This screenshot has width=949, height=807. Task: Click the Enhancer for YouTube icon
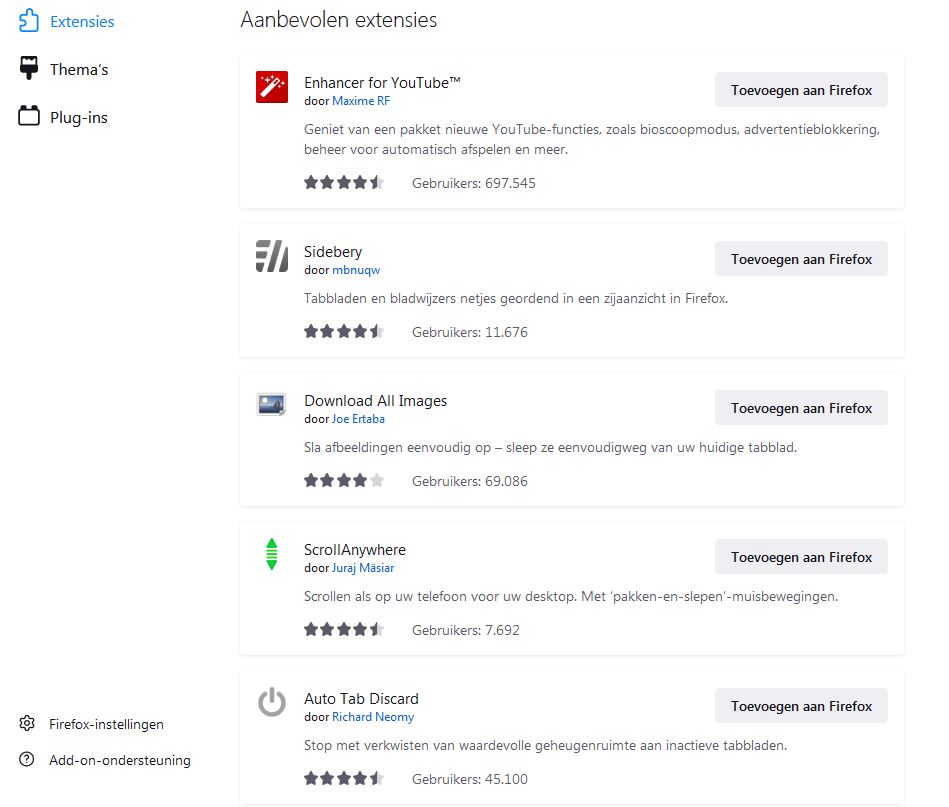[272, 88]
